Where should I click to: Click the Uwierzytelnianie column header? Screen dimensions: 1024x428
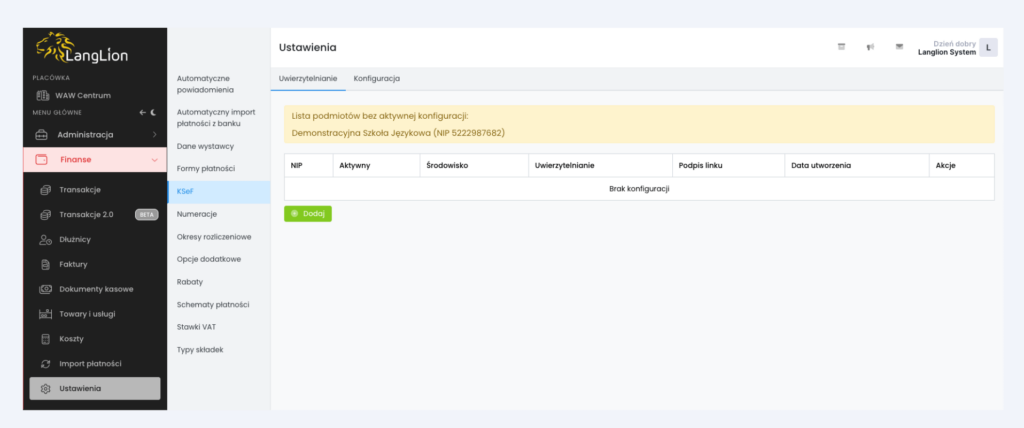(600, 166)
